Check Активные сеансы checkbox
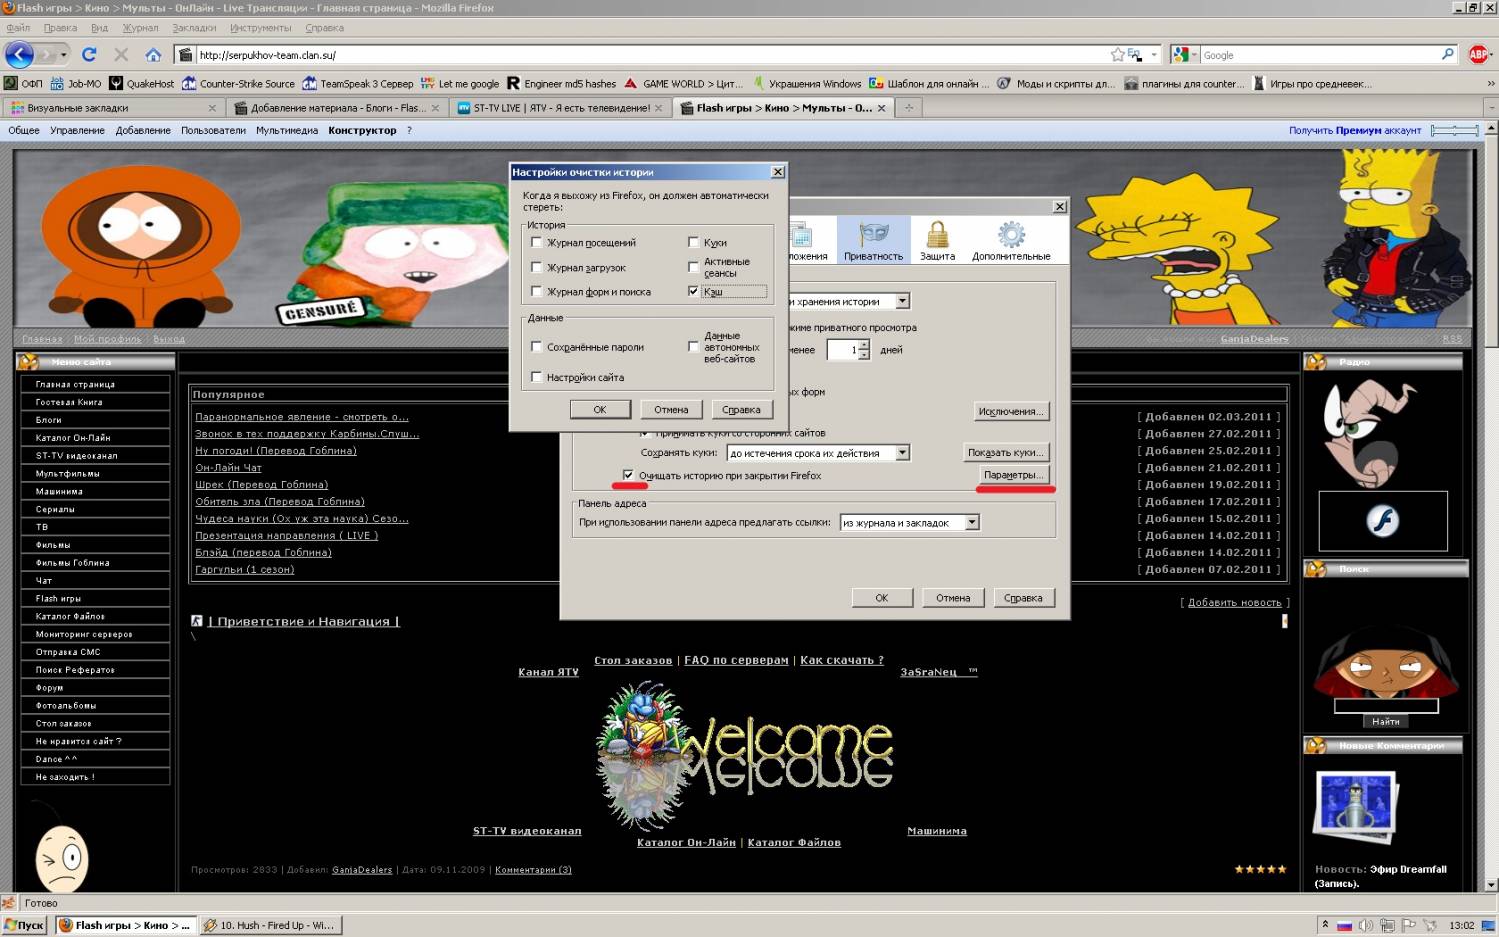Viewport: 1499px width, 937px height. coord(693,267)
